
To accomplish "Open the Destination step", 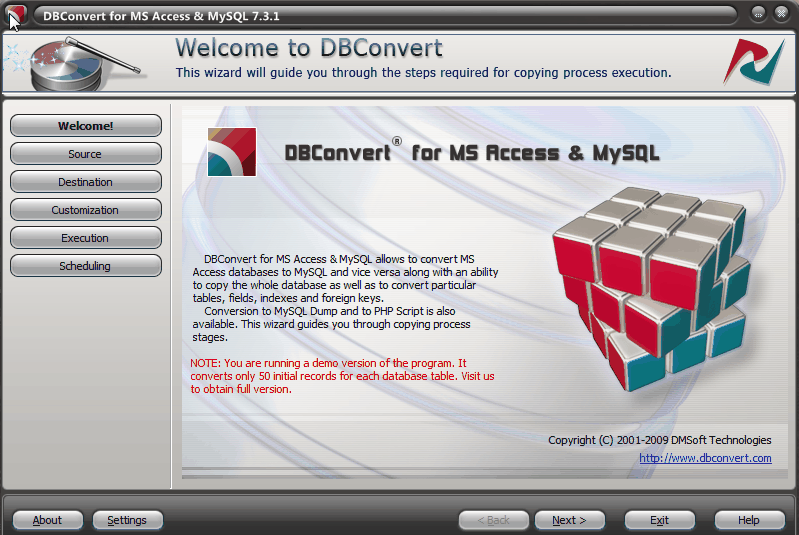I will [x=86, y=182].
